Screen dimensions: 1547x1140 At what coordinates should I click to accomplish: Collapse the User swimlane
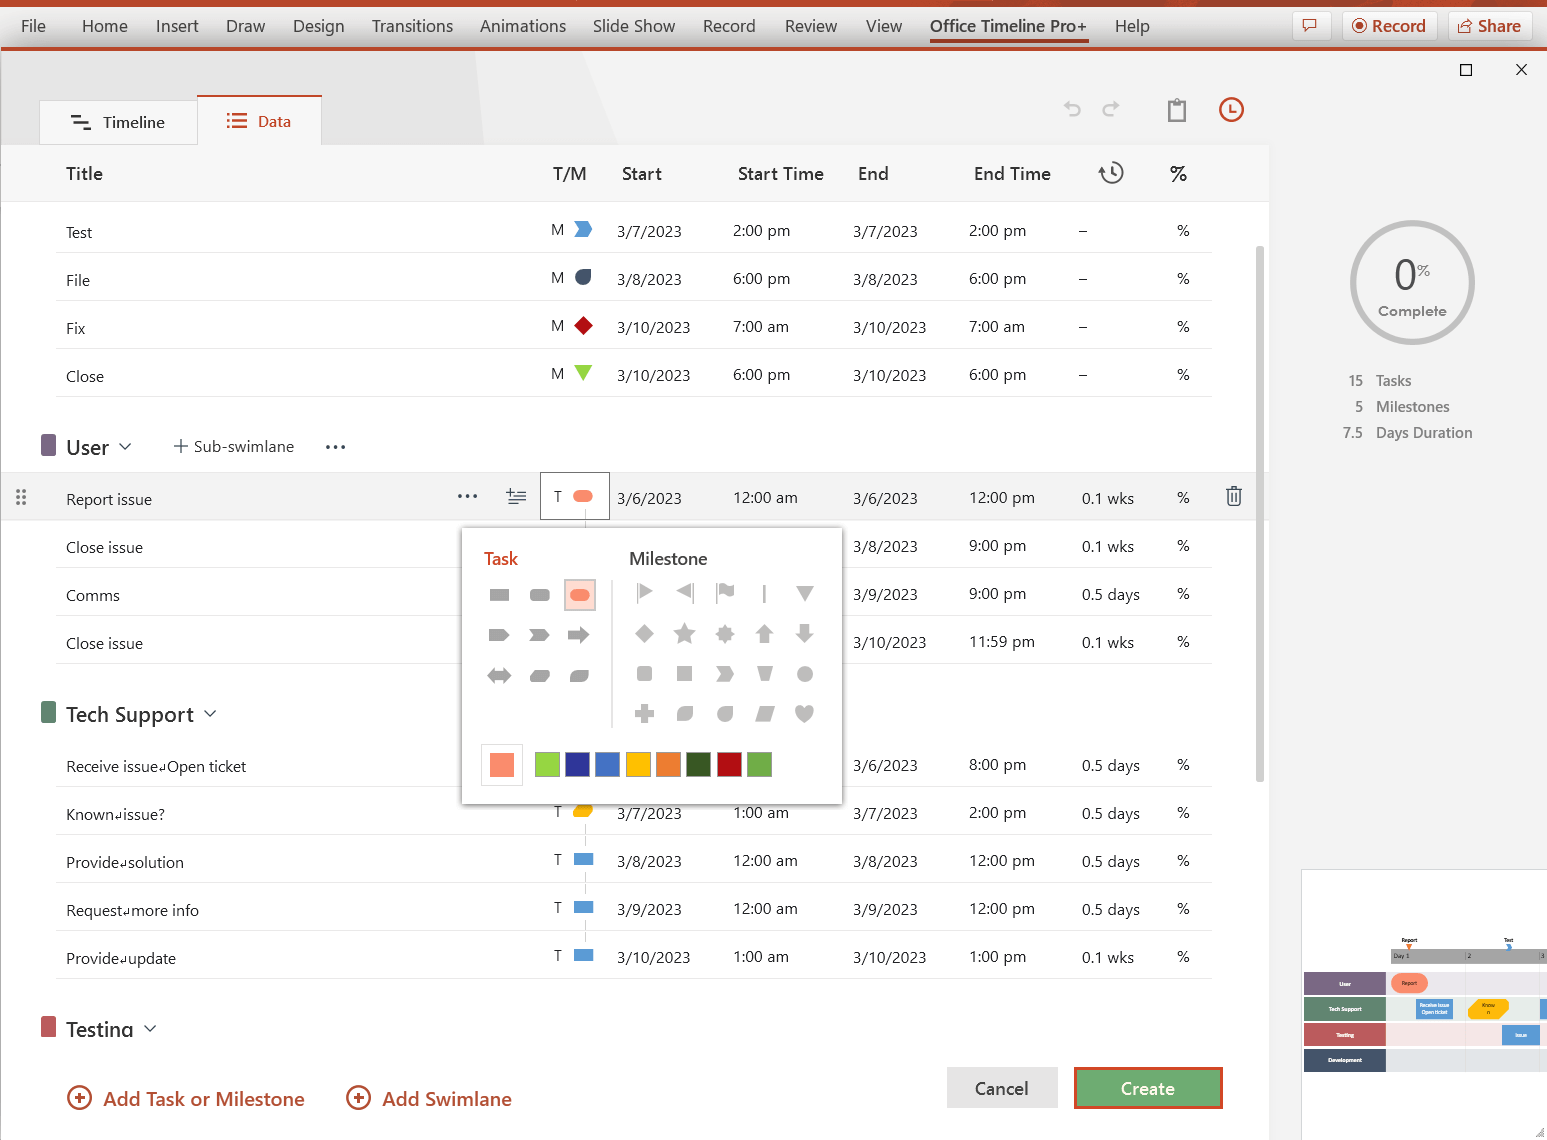126,446
